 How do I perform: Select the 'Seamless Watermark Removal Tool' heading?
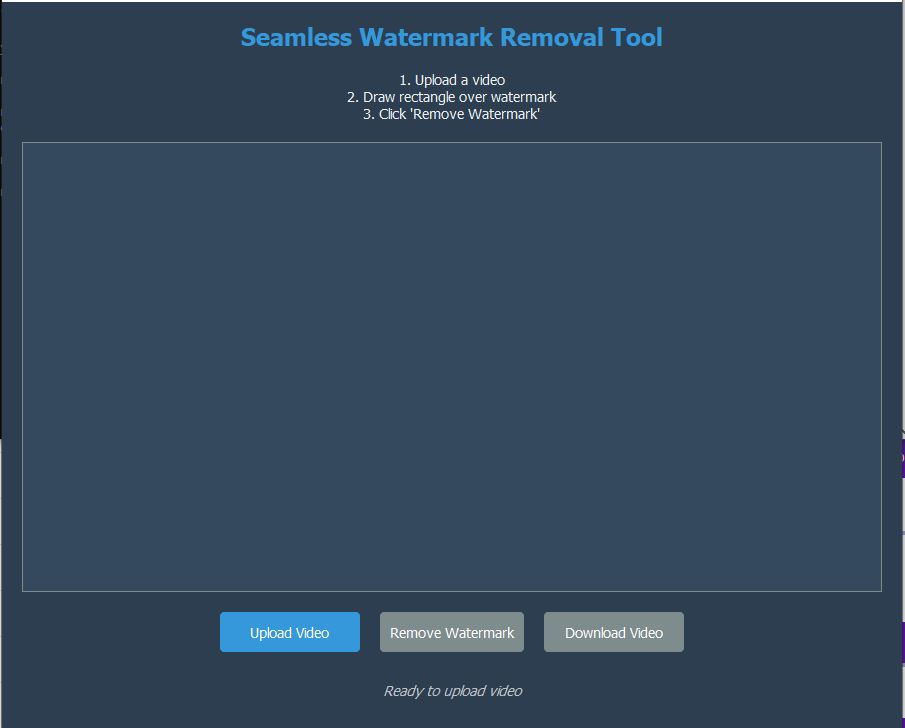[x=451, y=38]
